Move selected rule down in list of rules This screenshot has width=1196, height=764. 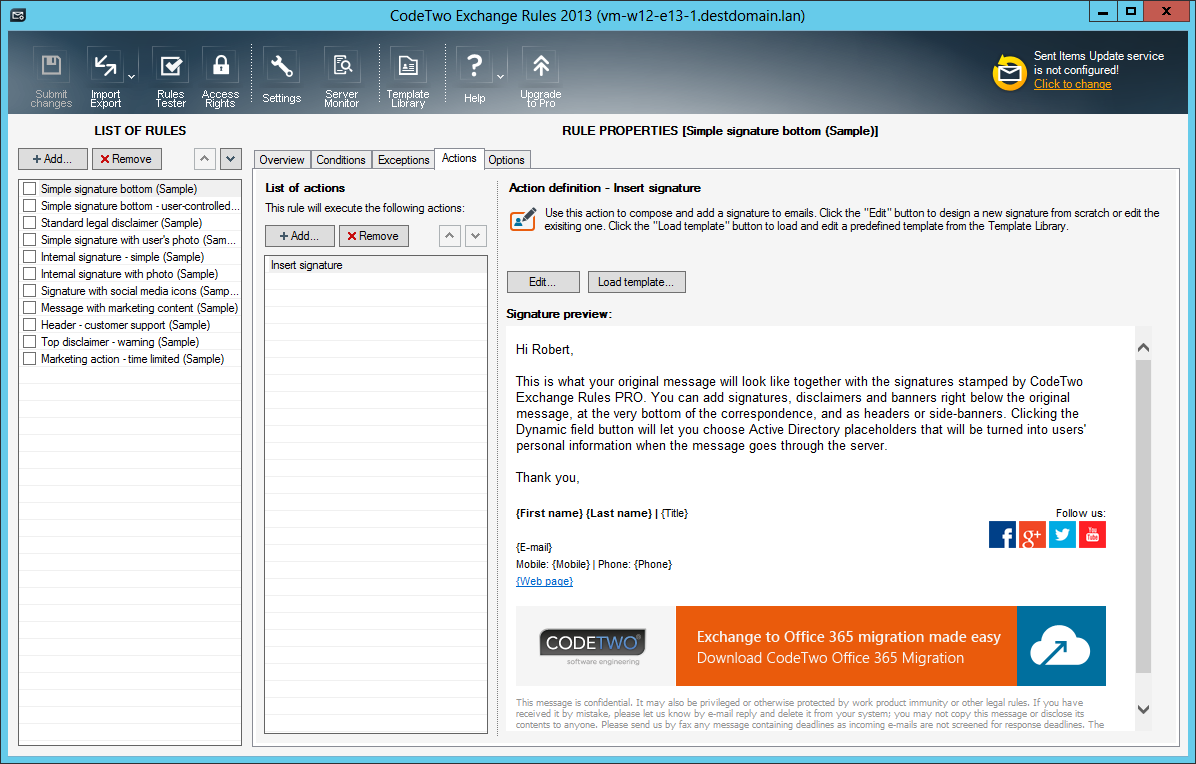(231, 159)
